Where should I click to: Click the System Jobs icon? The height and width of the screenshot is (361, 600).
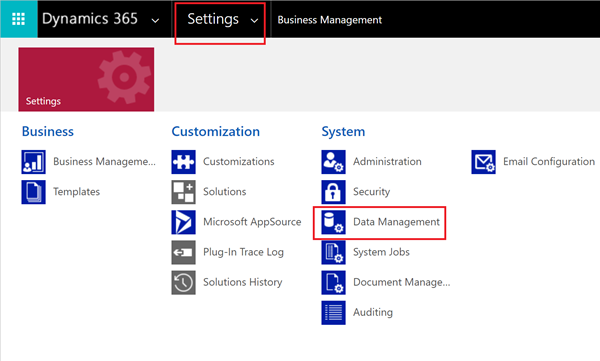point(333,252)
